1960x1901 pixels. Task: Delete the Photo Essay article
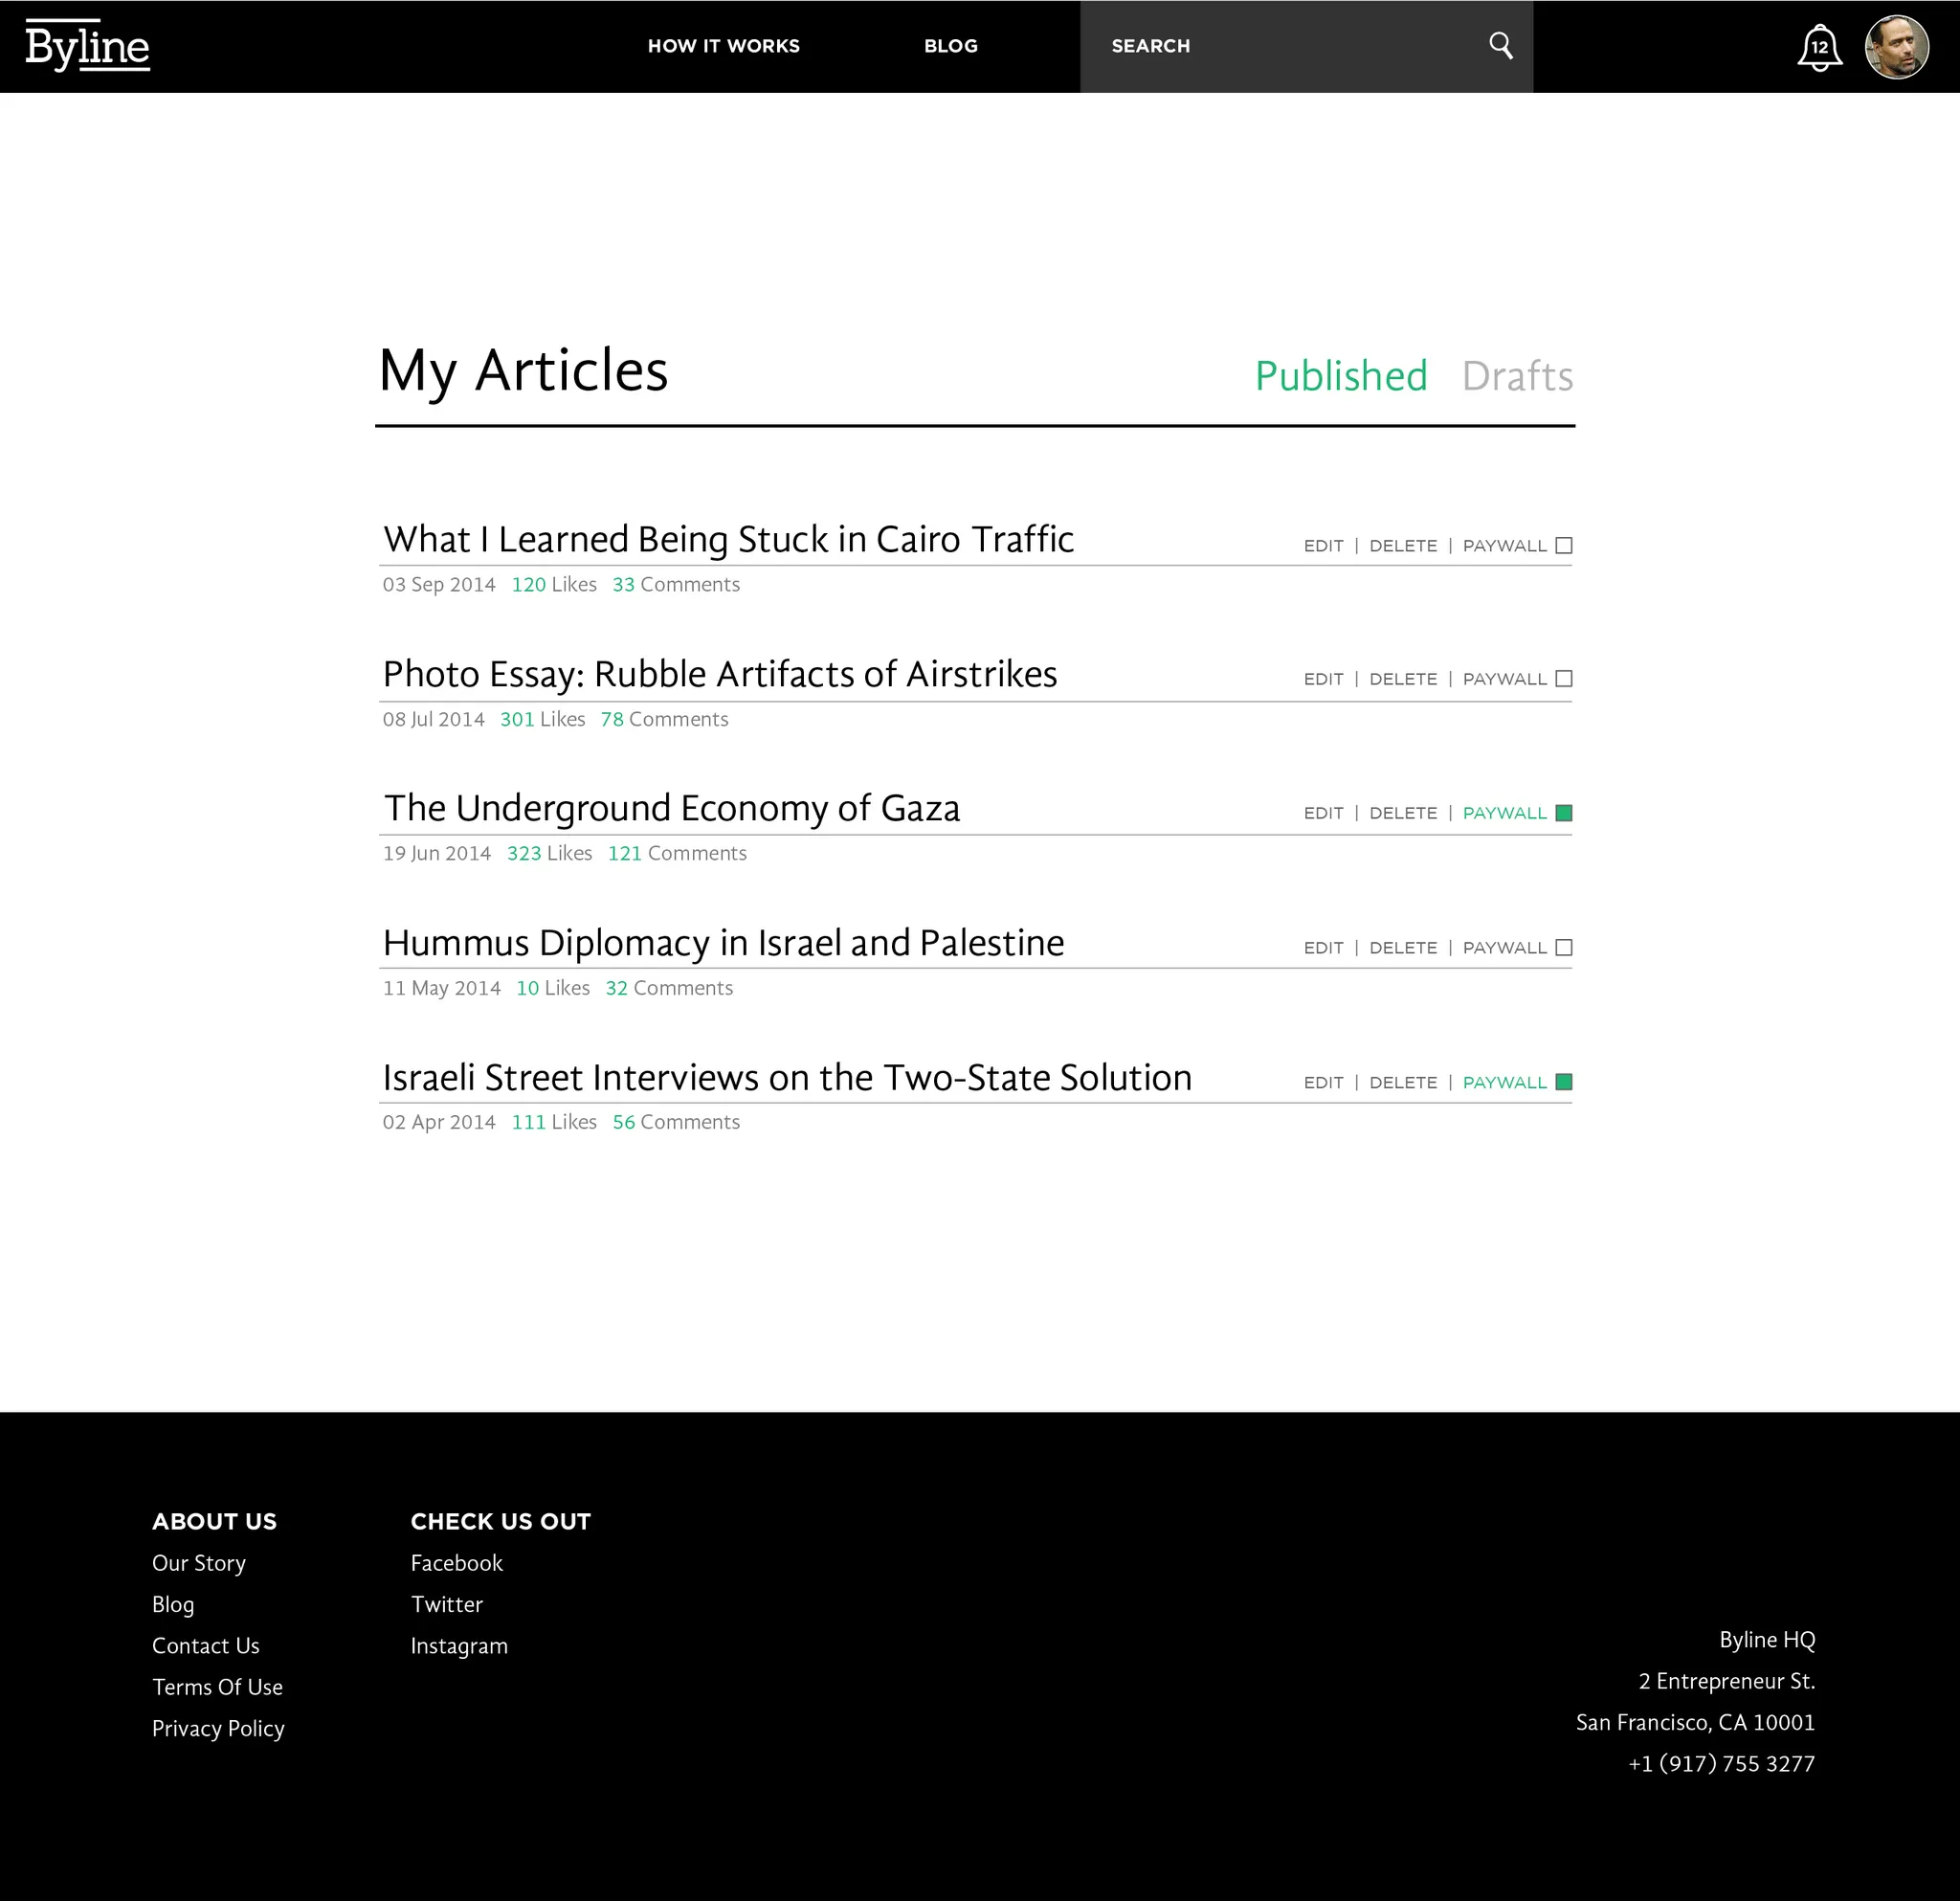pyautogui.click(x=1402, y=679)
